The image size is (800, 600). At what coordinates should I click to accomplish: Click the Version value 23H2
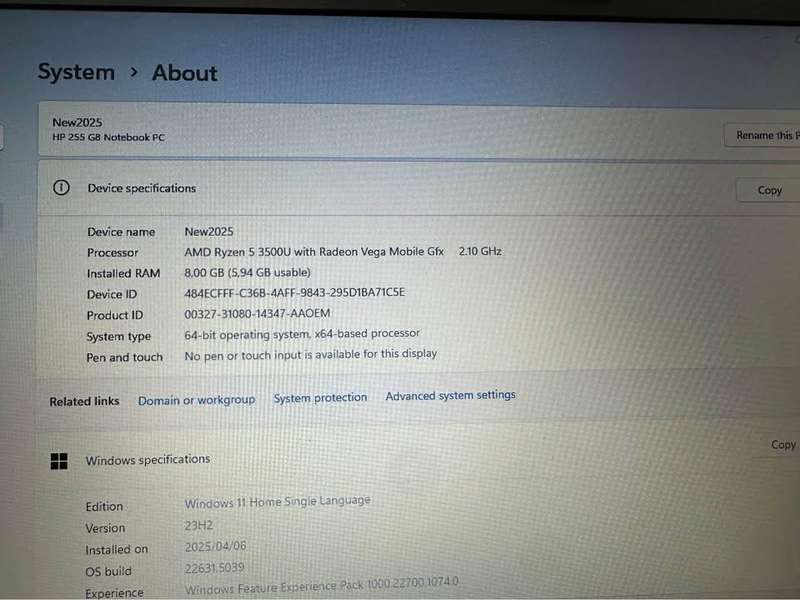[198, 526]
